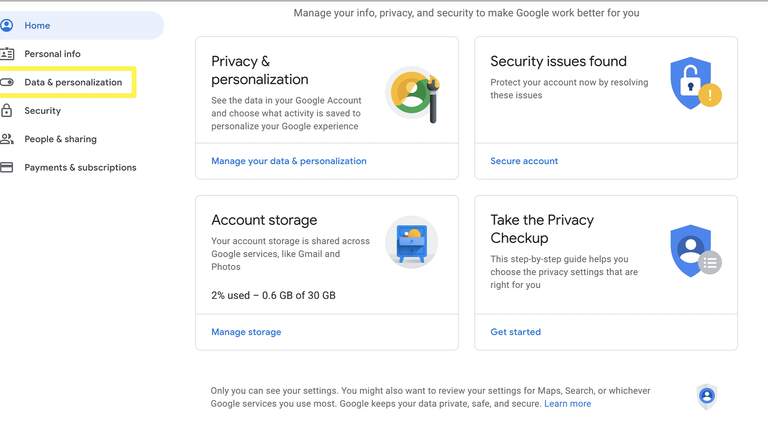Click Manage your data & personalization link
This screenshot has height=432, width=768.
[x=289, y=161]
